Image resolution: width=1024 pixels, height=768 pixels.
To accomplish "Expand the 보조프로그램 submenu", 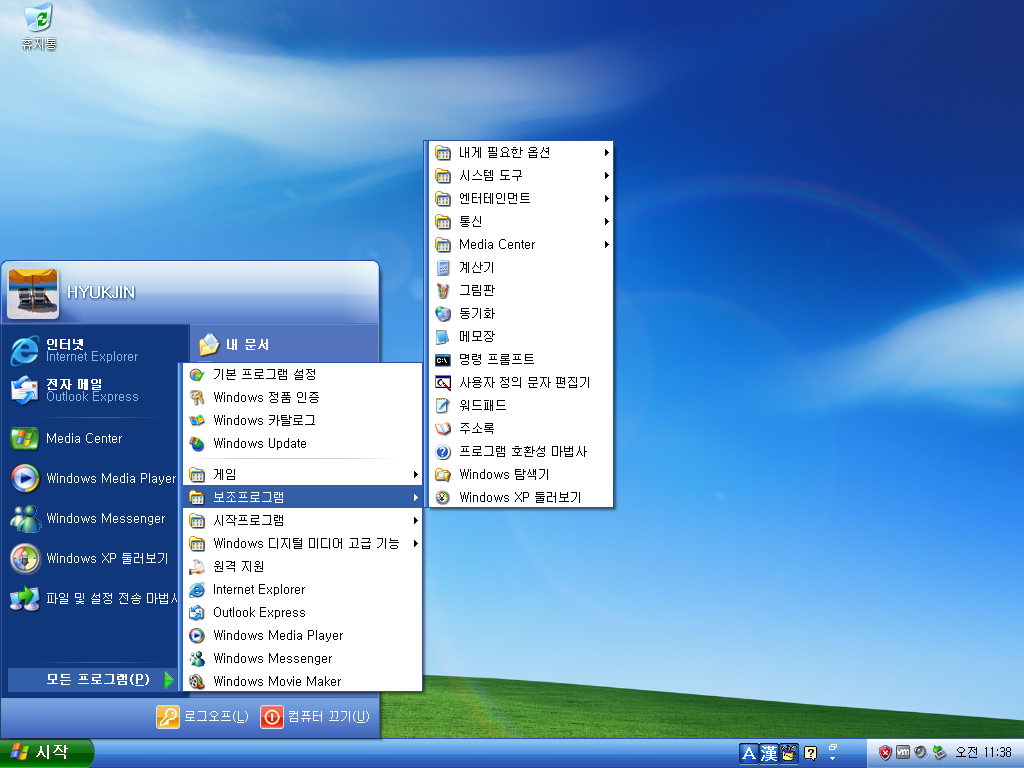I will [x=302, y=497].
